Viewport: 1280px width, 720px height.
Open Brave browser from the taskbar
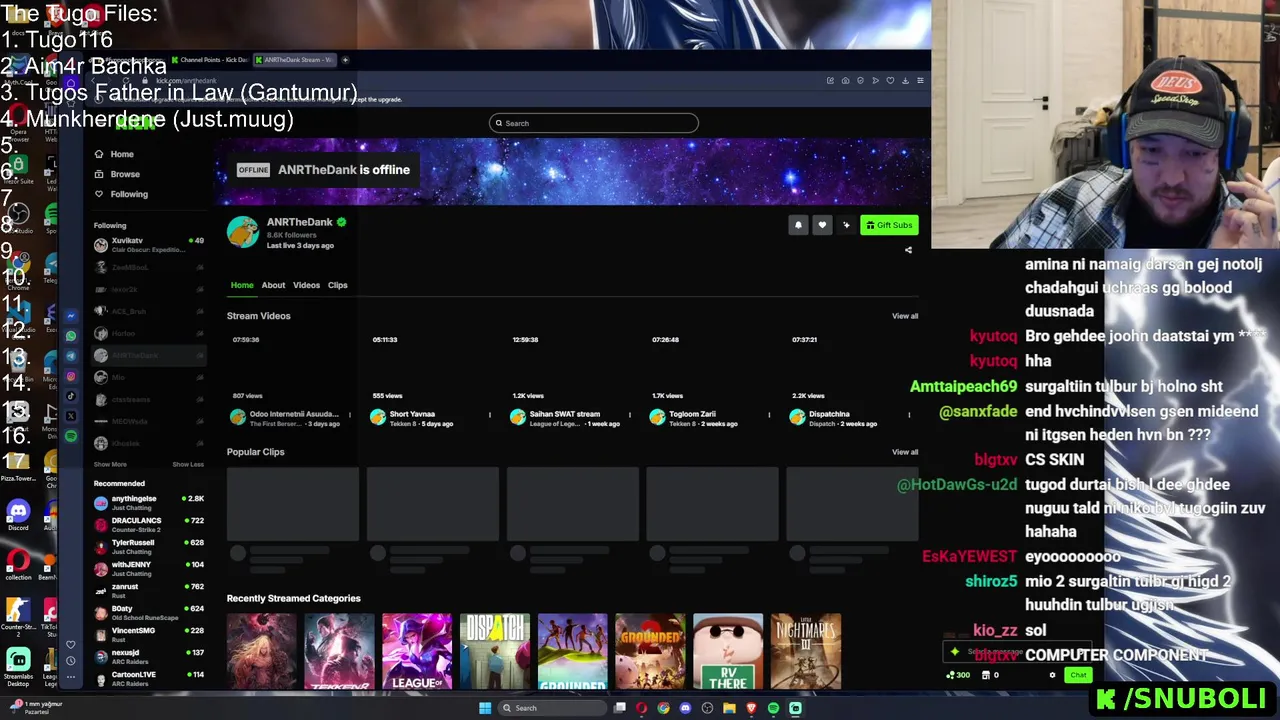751,708
